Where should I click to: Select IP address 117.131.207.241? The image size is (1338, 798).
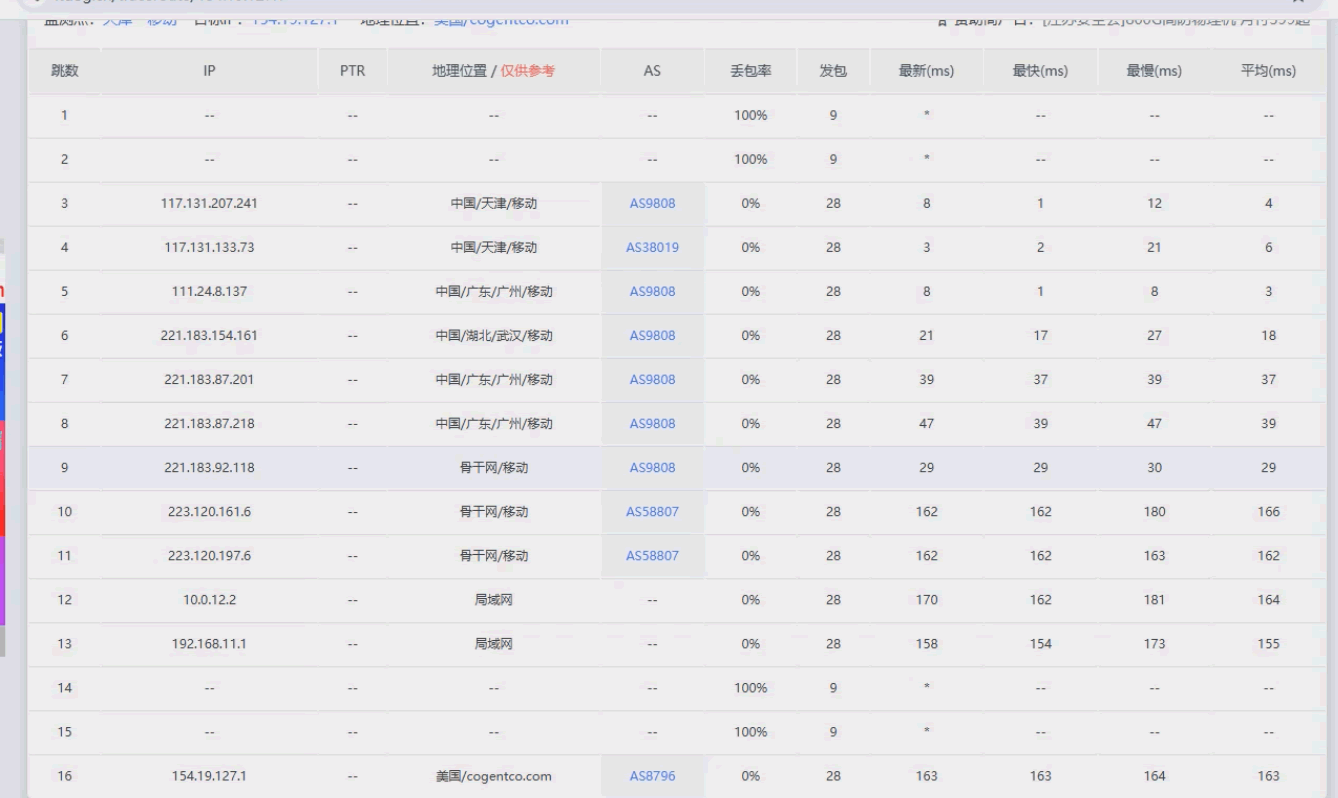pos(209,204)
